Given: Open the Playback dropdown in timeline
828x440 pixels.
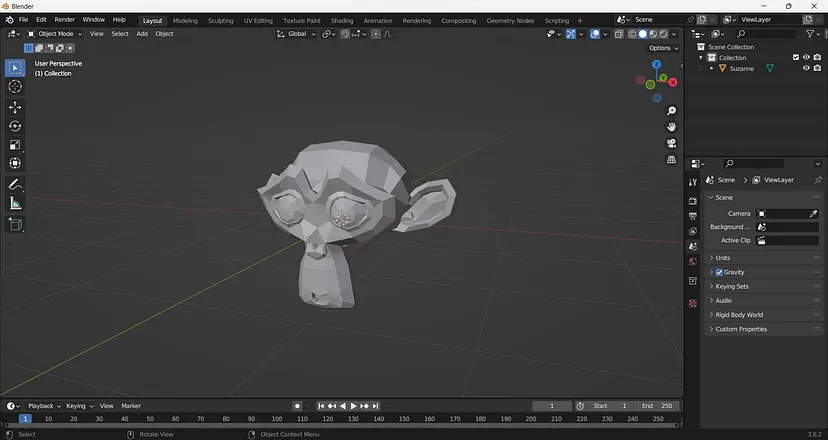Looking at the screenshot, I should tap(44, 406).
